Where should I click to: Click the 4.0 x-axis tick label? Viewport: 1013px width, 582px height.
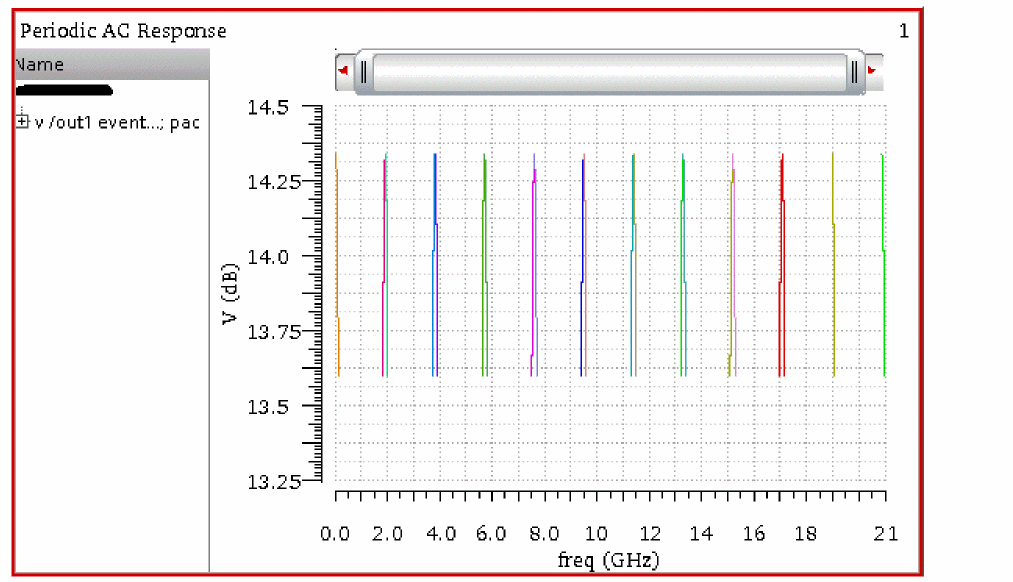pos(441,534)
